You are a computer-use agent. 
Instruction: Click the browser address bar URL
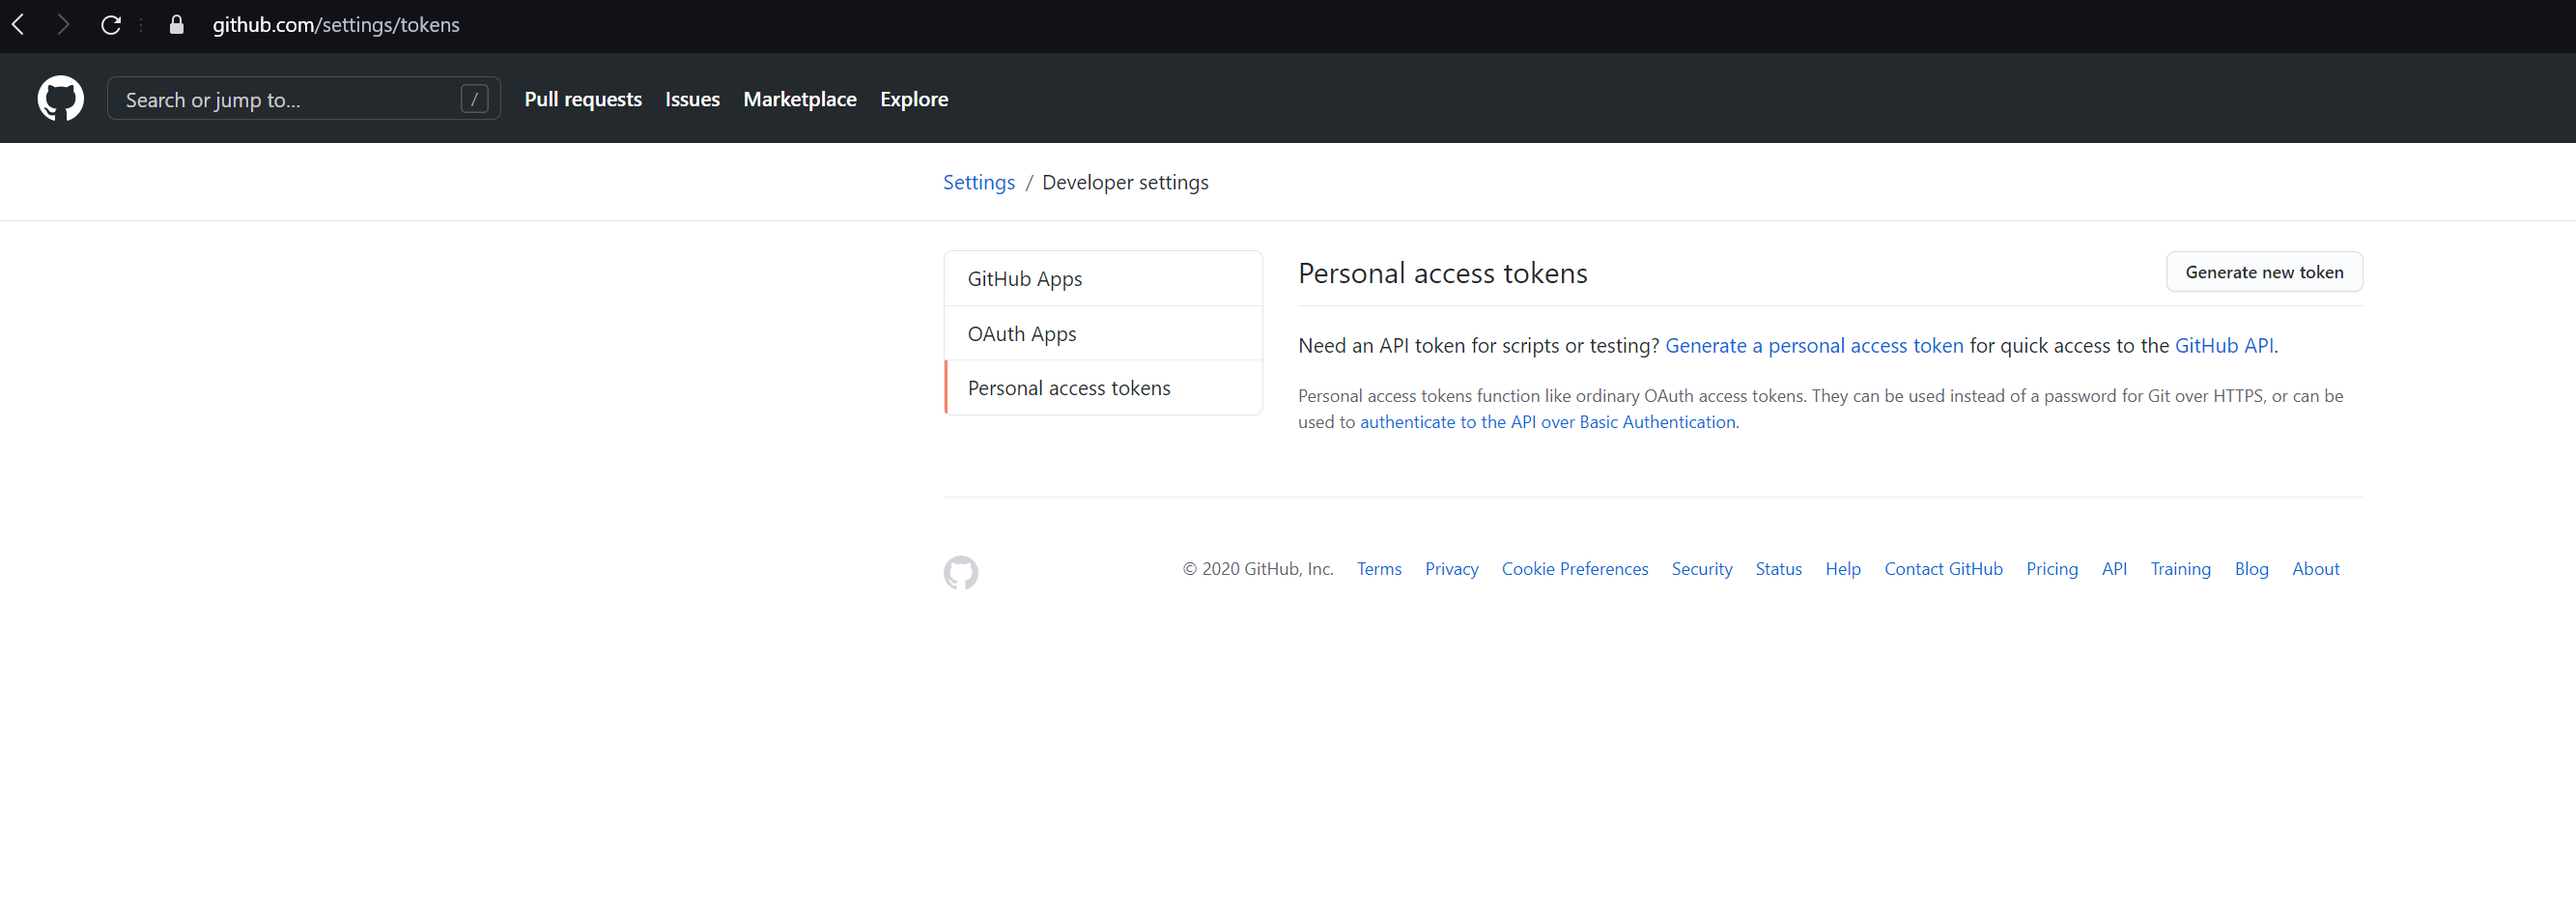point(336,25)
